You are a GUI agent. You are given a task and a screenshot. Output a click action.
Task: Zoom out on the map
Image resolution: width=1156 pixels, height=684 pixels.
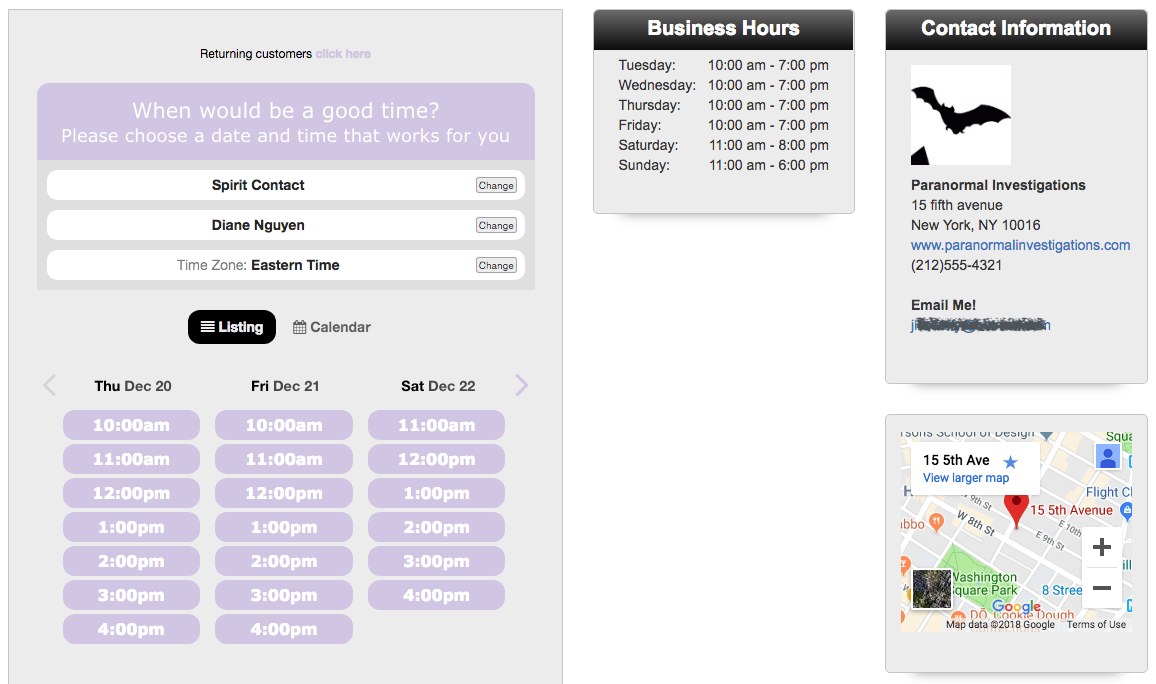[1102, 588]
